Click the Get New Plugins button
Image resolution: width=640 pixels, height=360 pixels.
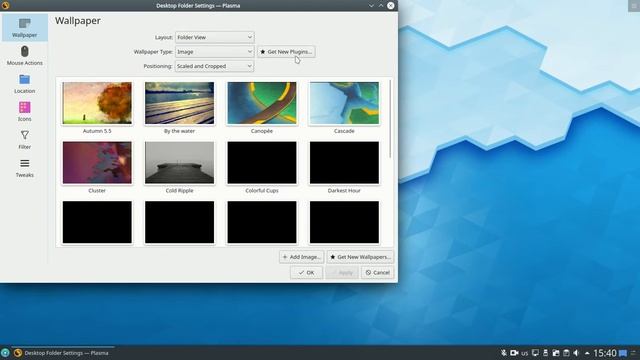tap(286, 52)
